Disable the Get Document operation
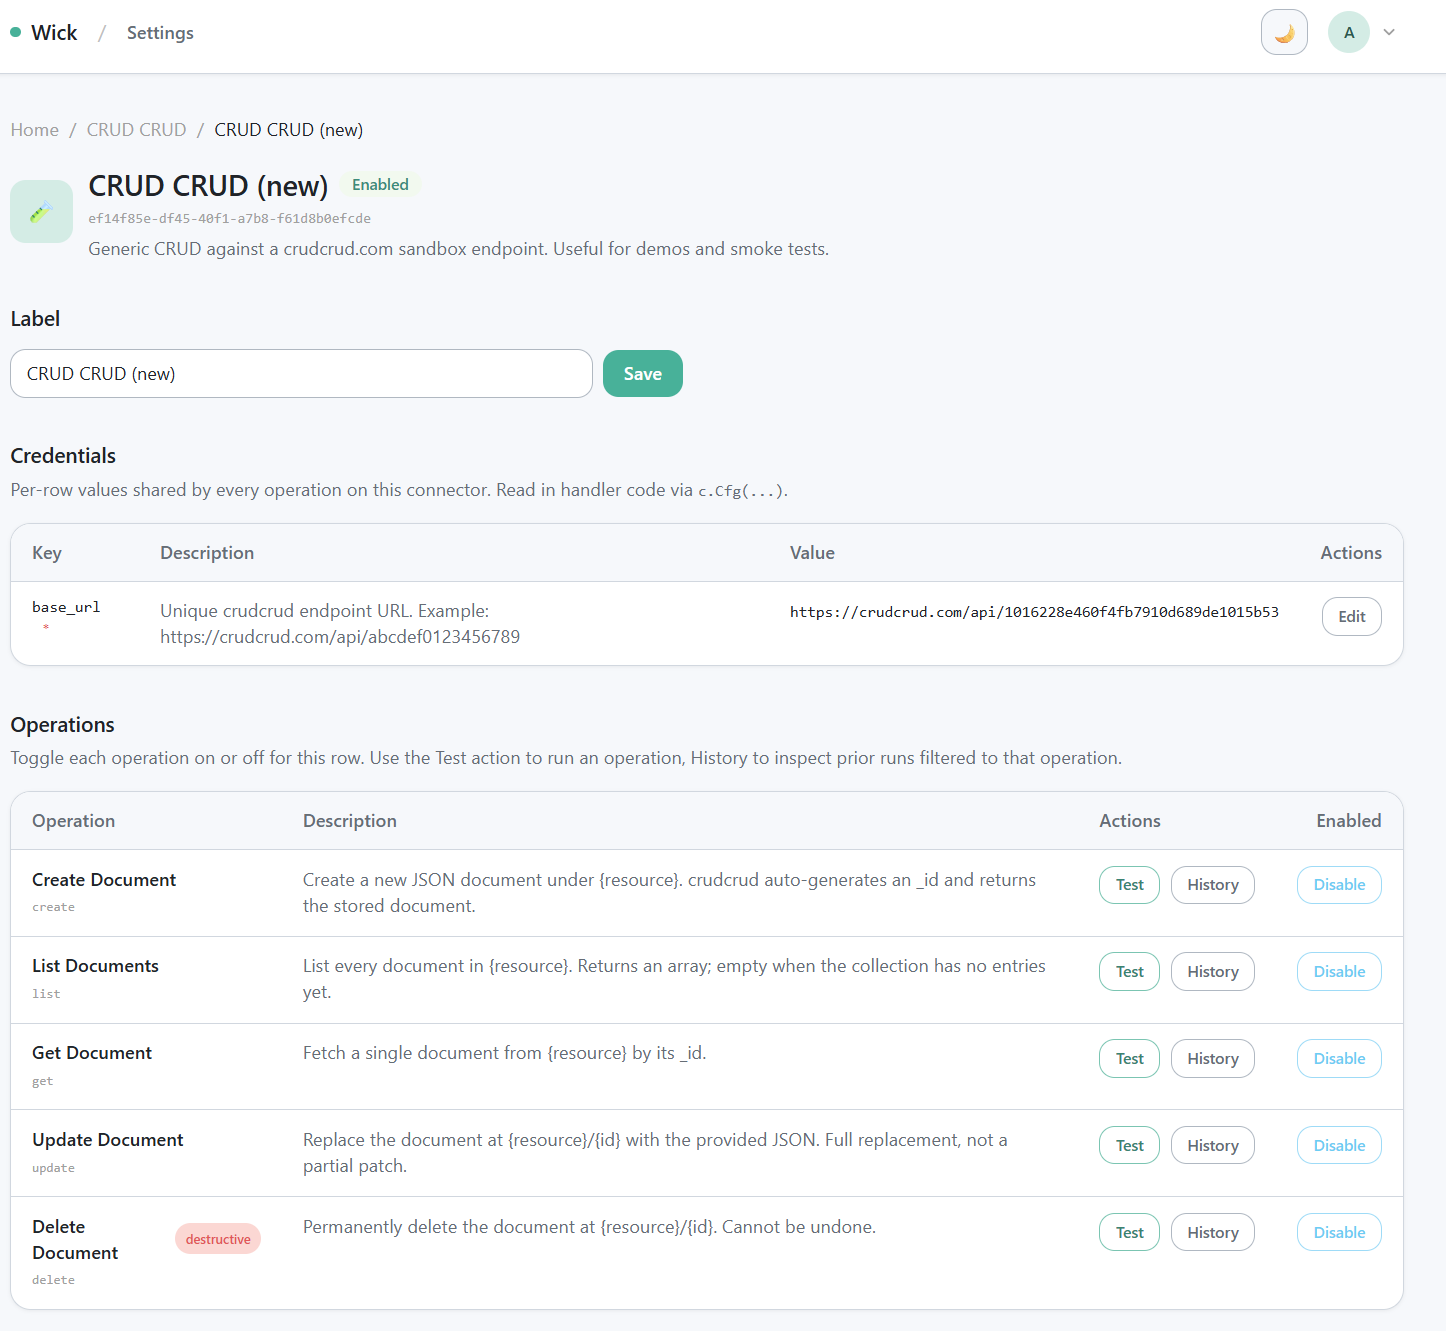Screen dimensions: 1446x1331 tap(1339, 1059)
